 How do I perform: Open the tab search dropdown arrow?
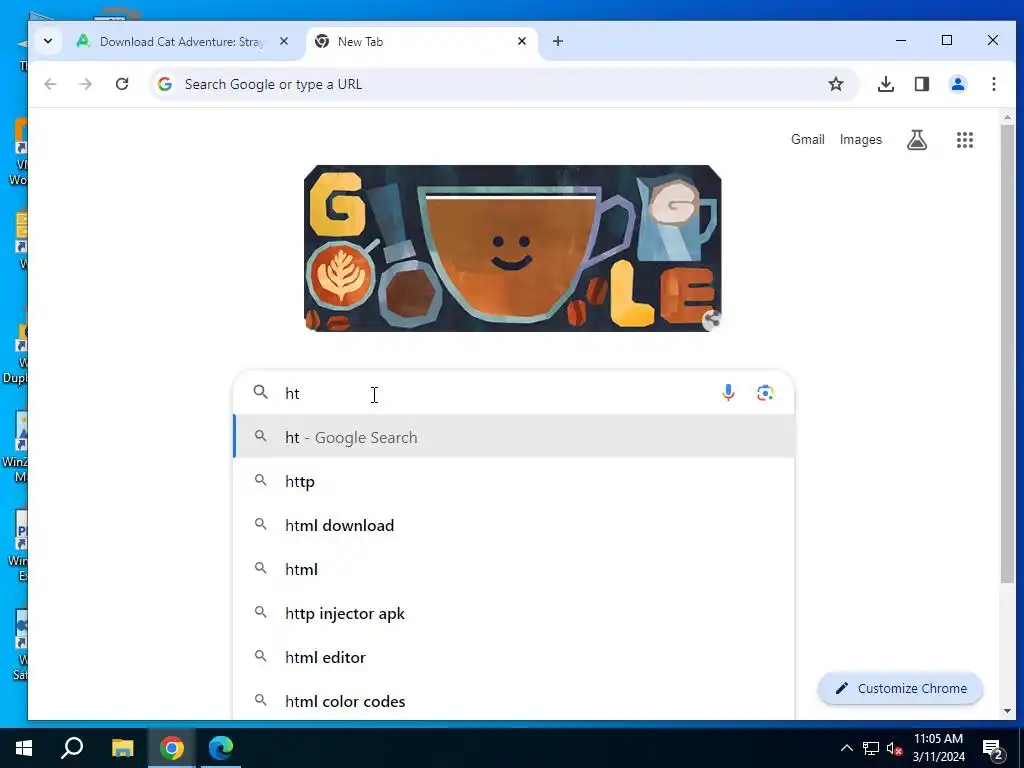pyautogui.click(x=48, y=41)
